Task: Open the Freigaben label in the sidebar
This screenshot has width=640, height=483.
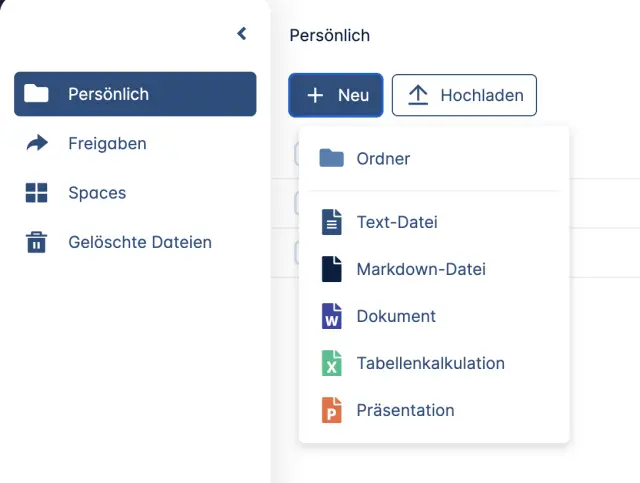Action: [x=107, y=144]
